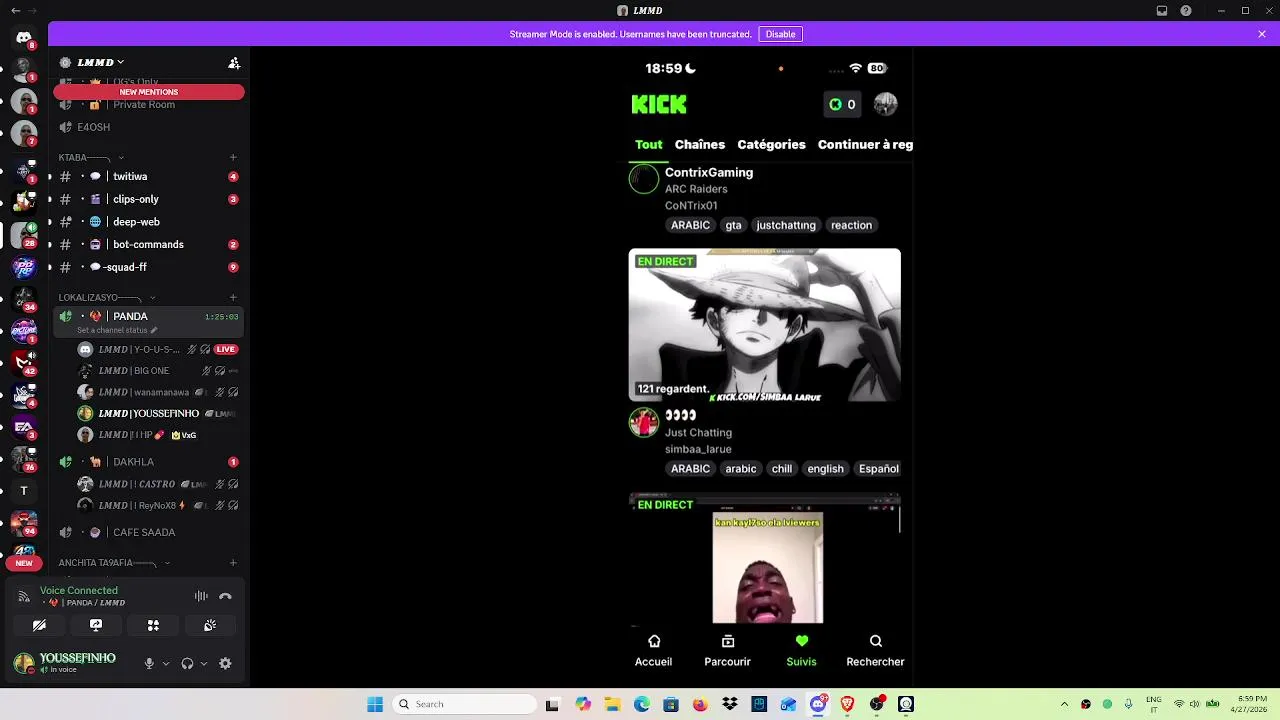Join the Private Room voice channel

tap(148, 105)
